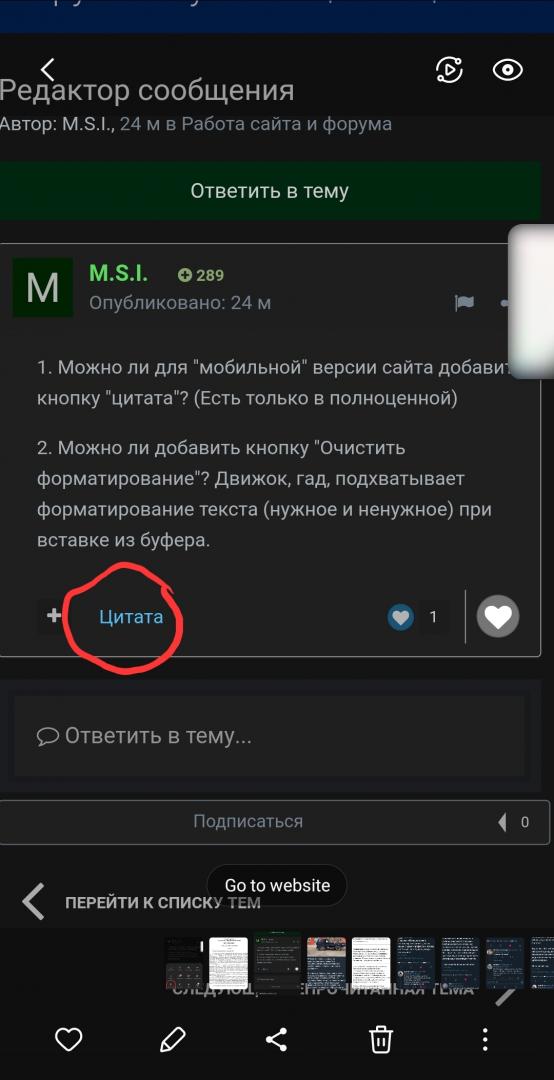Click the blue reaction heart count icon
Screen dimensions: 554x1080
pos(400,617)
